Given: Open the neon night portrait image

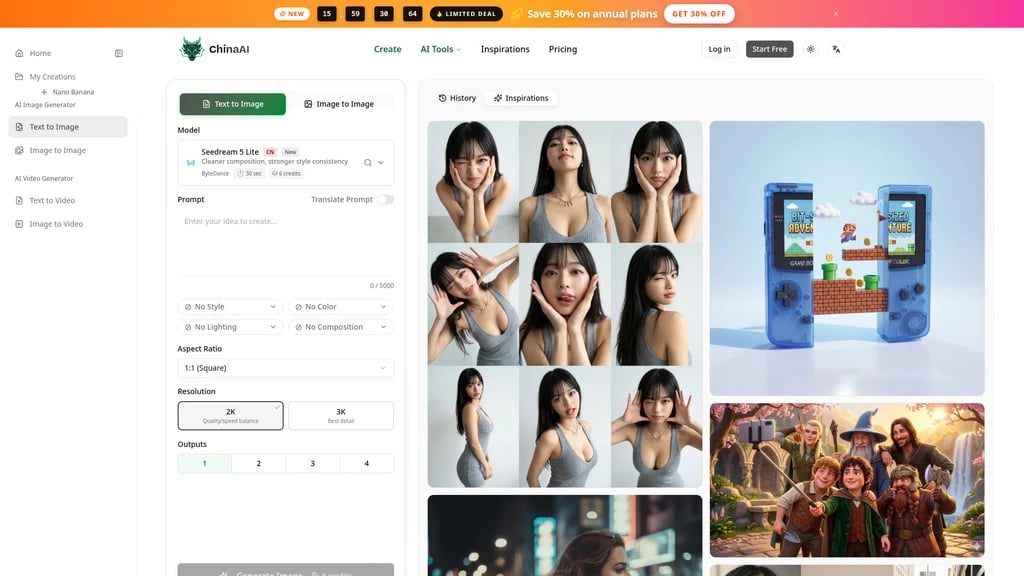Looking at the screenshot, I should click(565, 536).
